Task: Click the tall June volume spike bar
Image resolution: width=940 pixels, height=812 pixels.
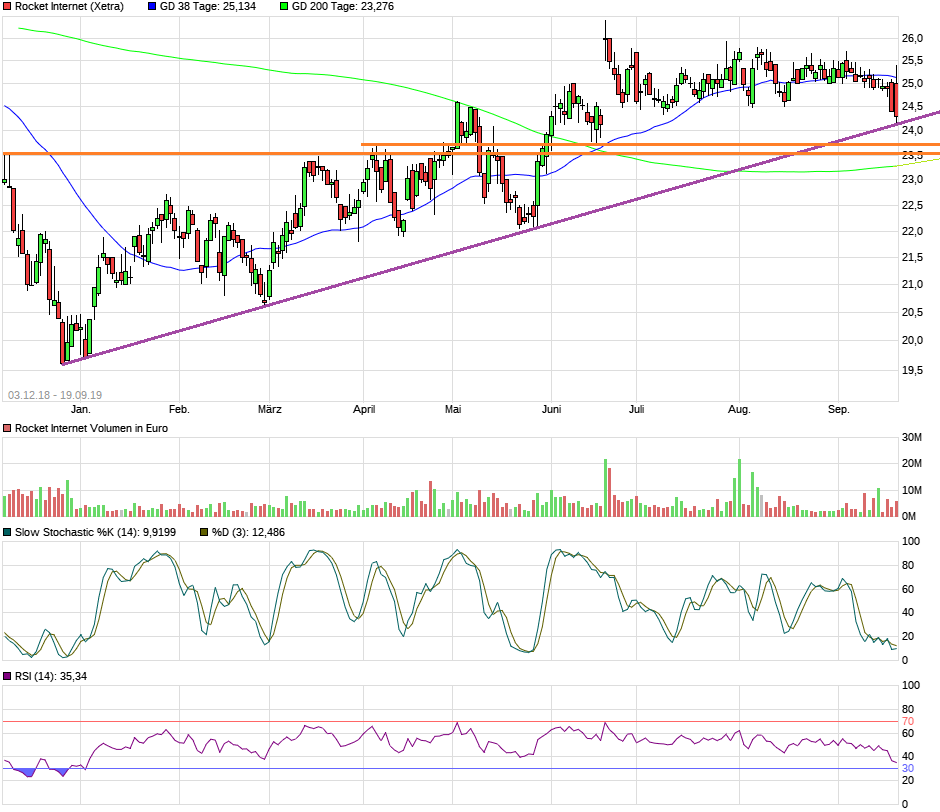Action: pyautogui.click(x=605, y=488)
